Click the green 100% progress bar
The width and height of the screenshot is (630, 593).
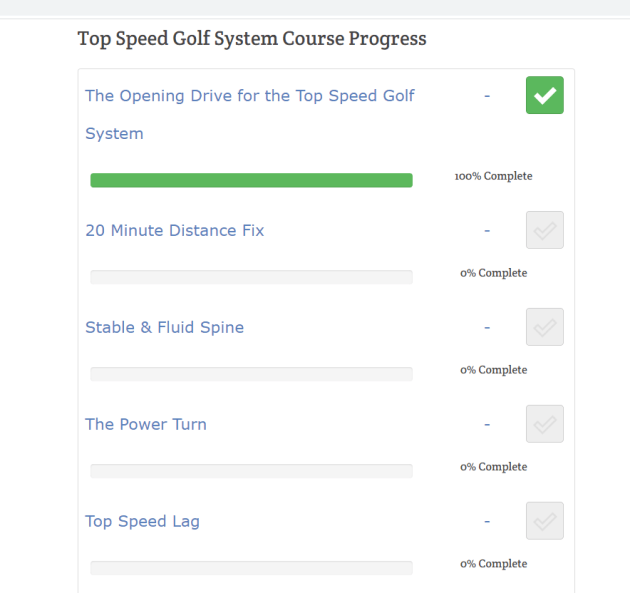pos(251,180)
